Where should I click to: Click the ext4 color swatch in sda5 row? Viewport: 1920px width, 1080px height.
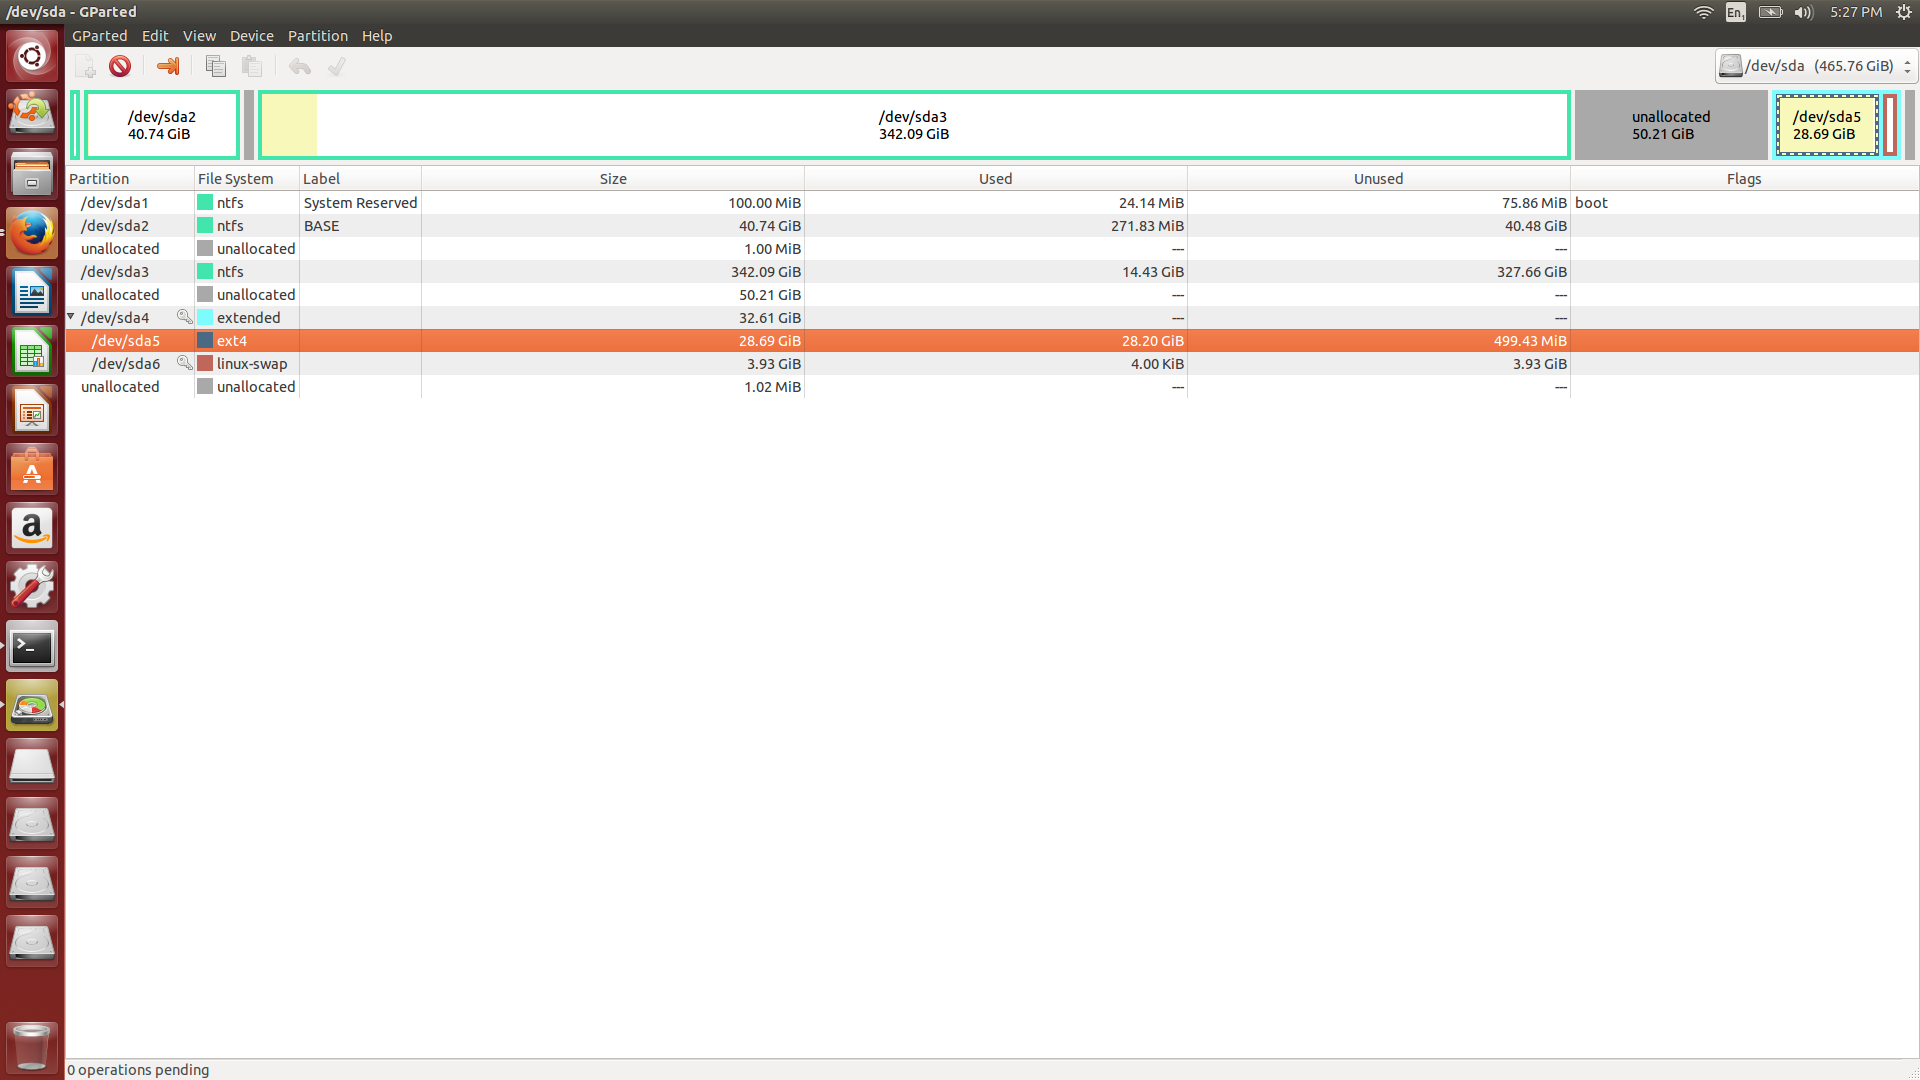pyautogui.click(x=205, y=341)
